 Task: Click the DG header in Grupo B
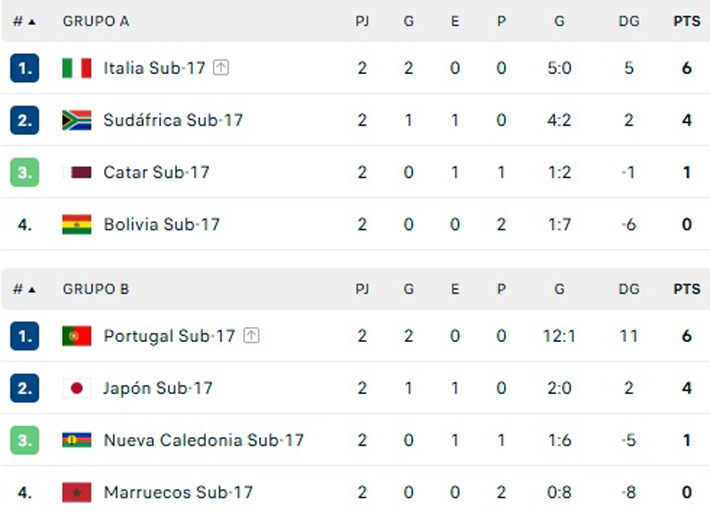(x=628, y=289)
